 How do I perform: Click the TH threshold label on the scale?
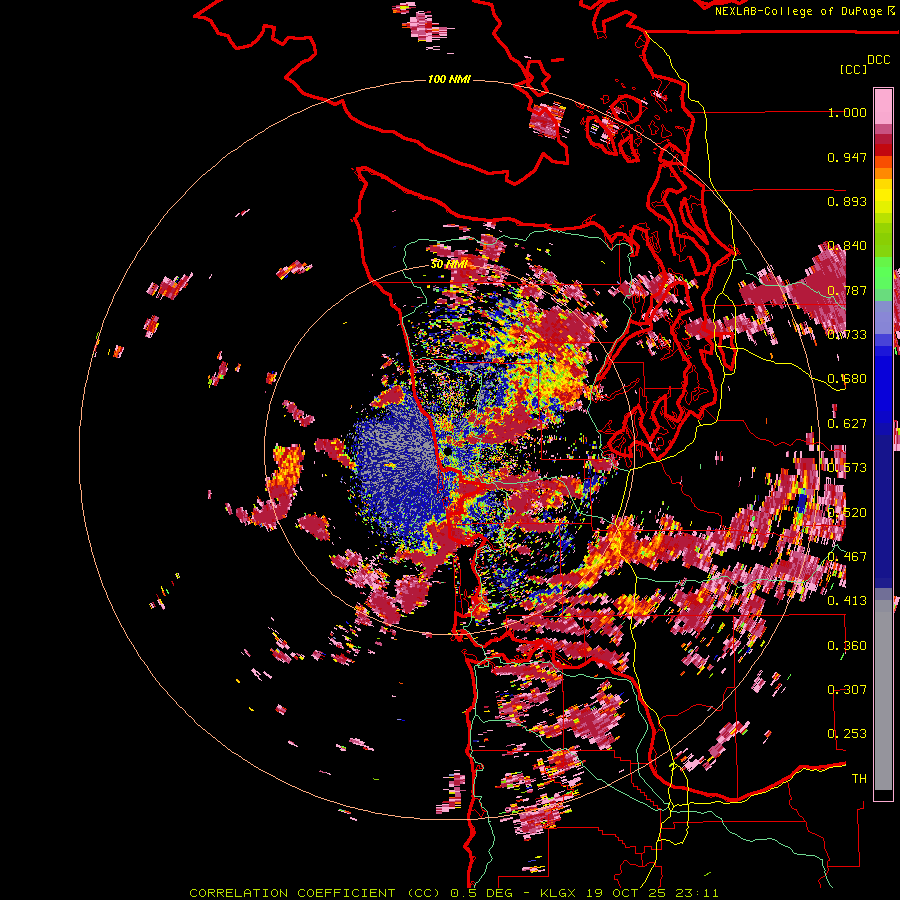click(x=859, y=779)
